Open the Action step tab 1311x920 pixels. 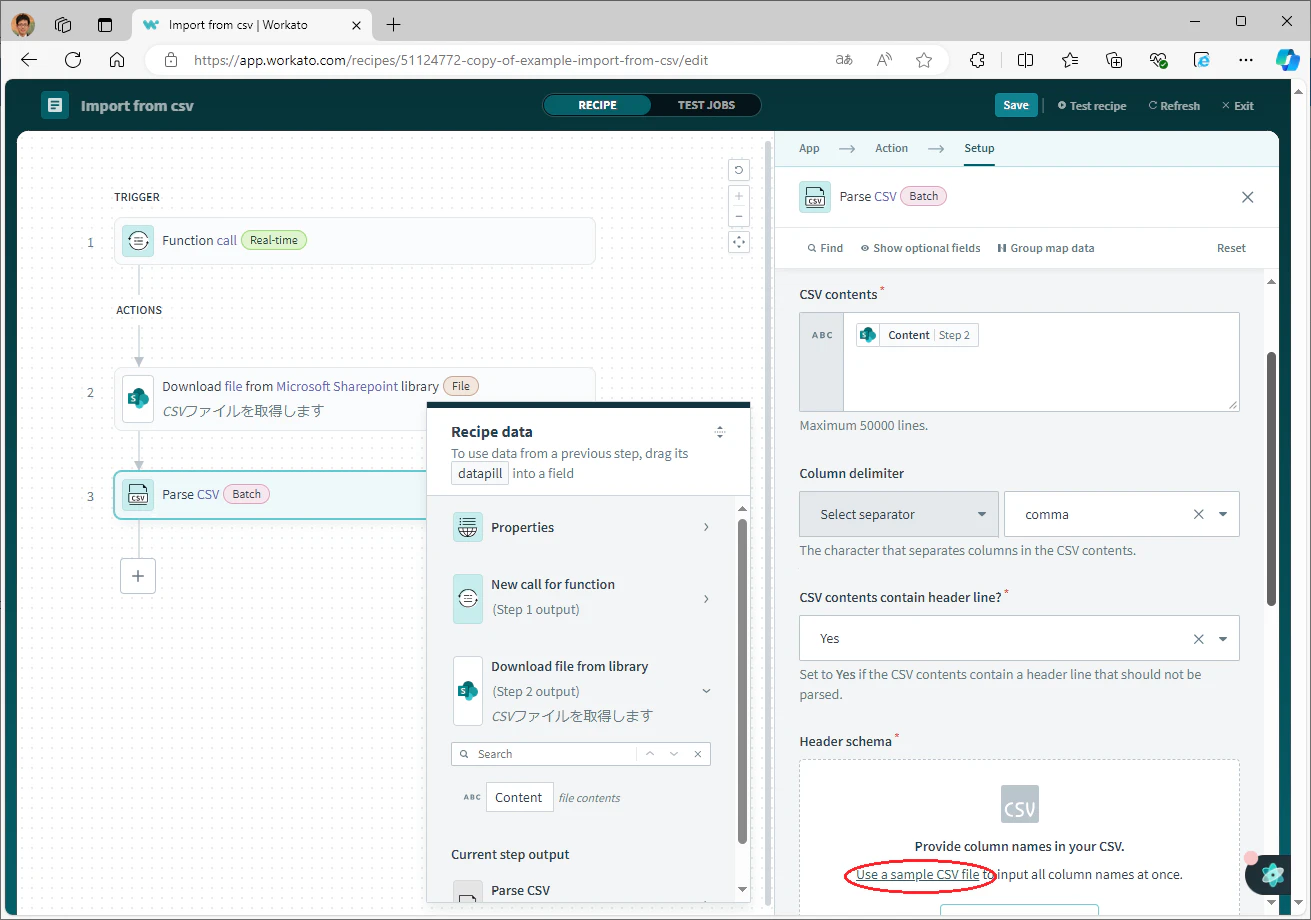(891, 148)
